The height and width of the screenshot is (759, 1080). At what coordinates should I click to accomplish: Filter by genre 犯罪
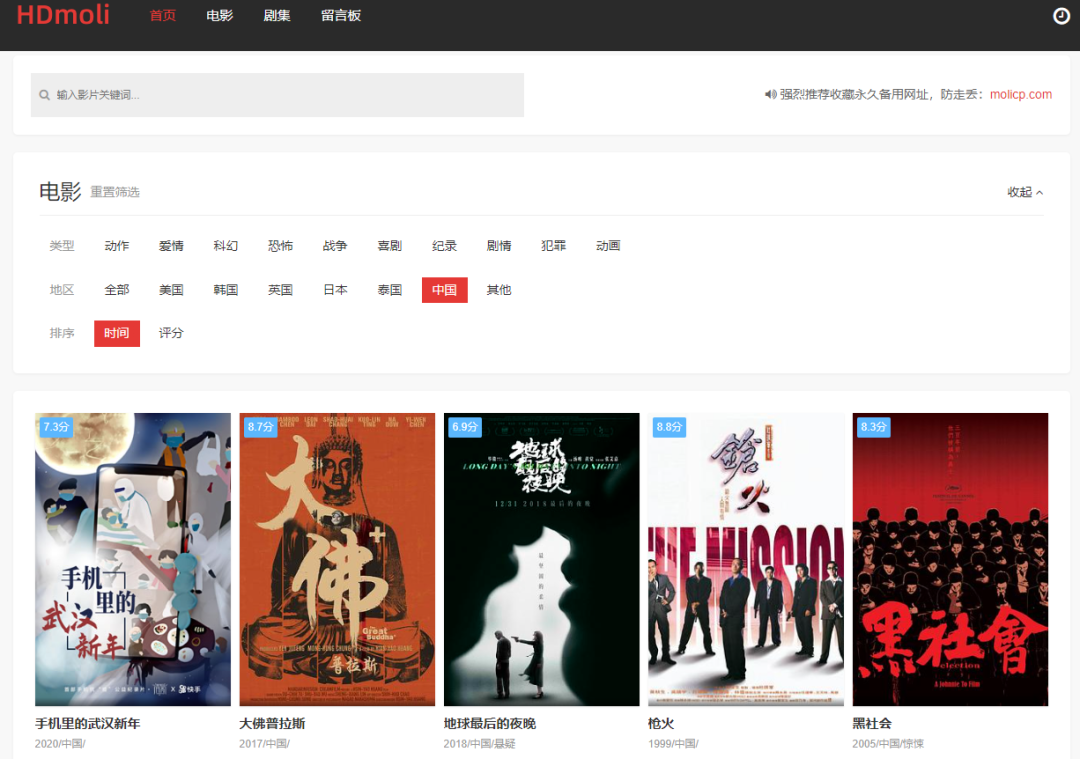[553, 246]
